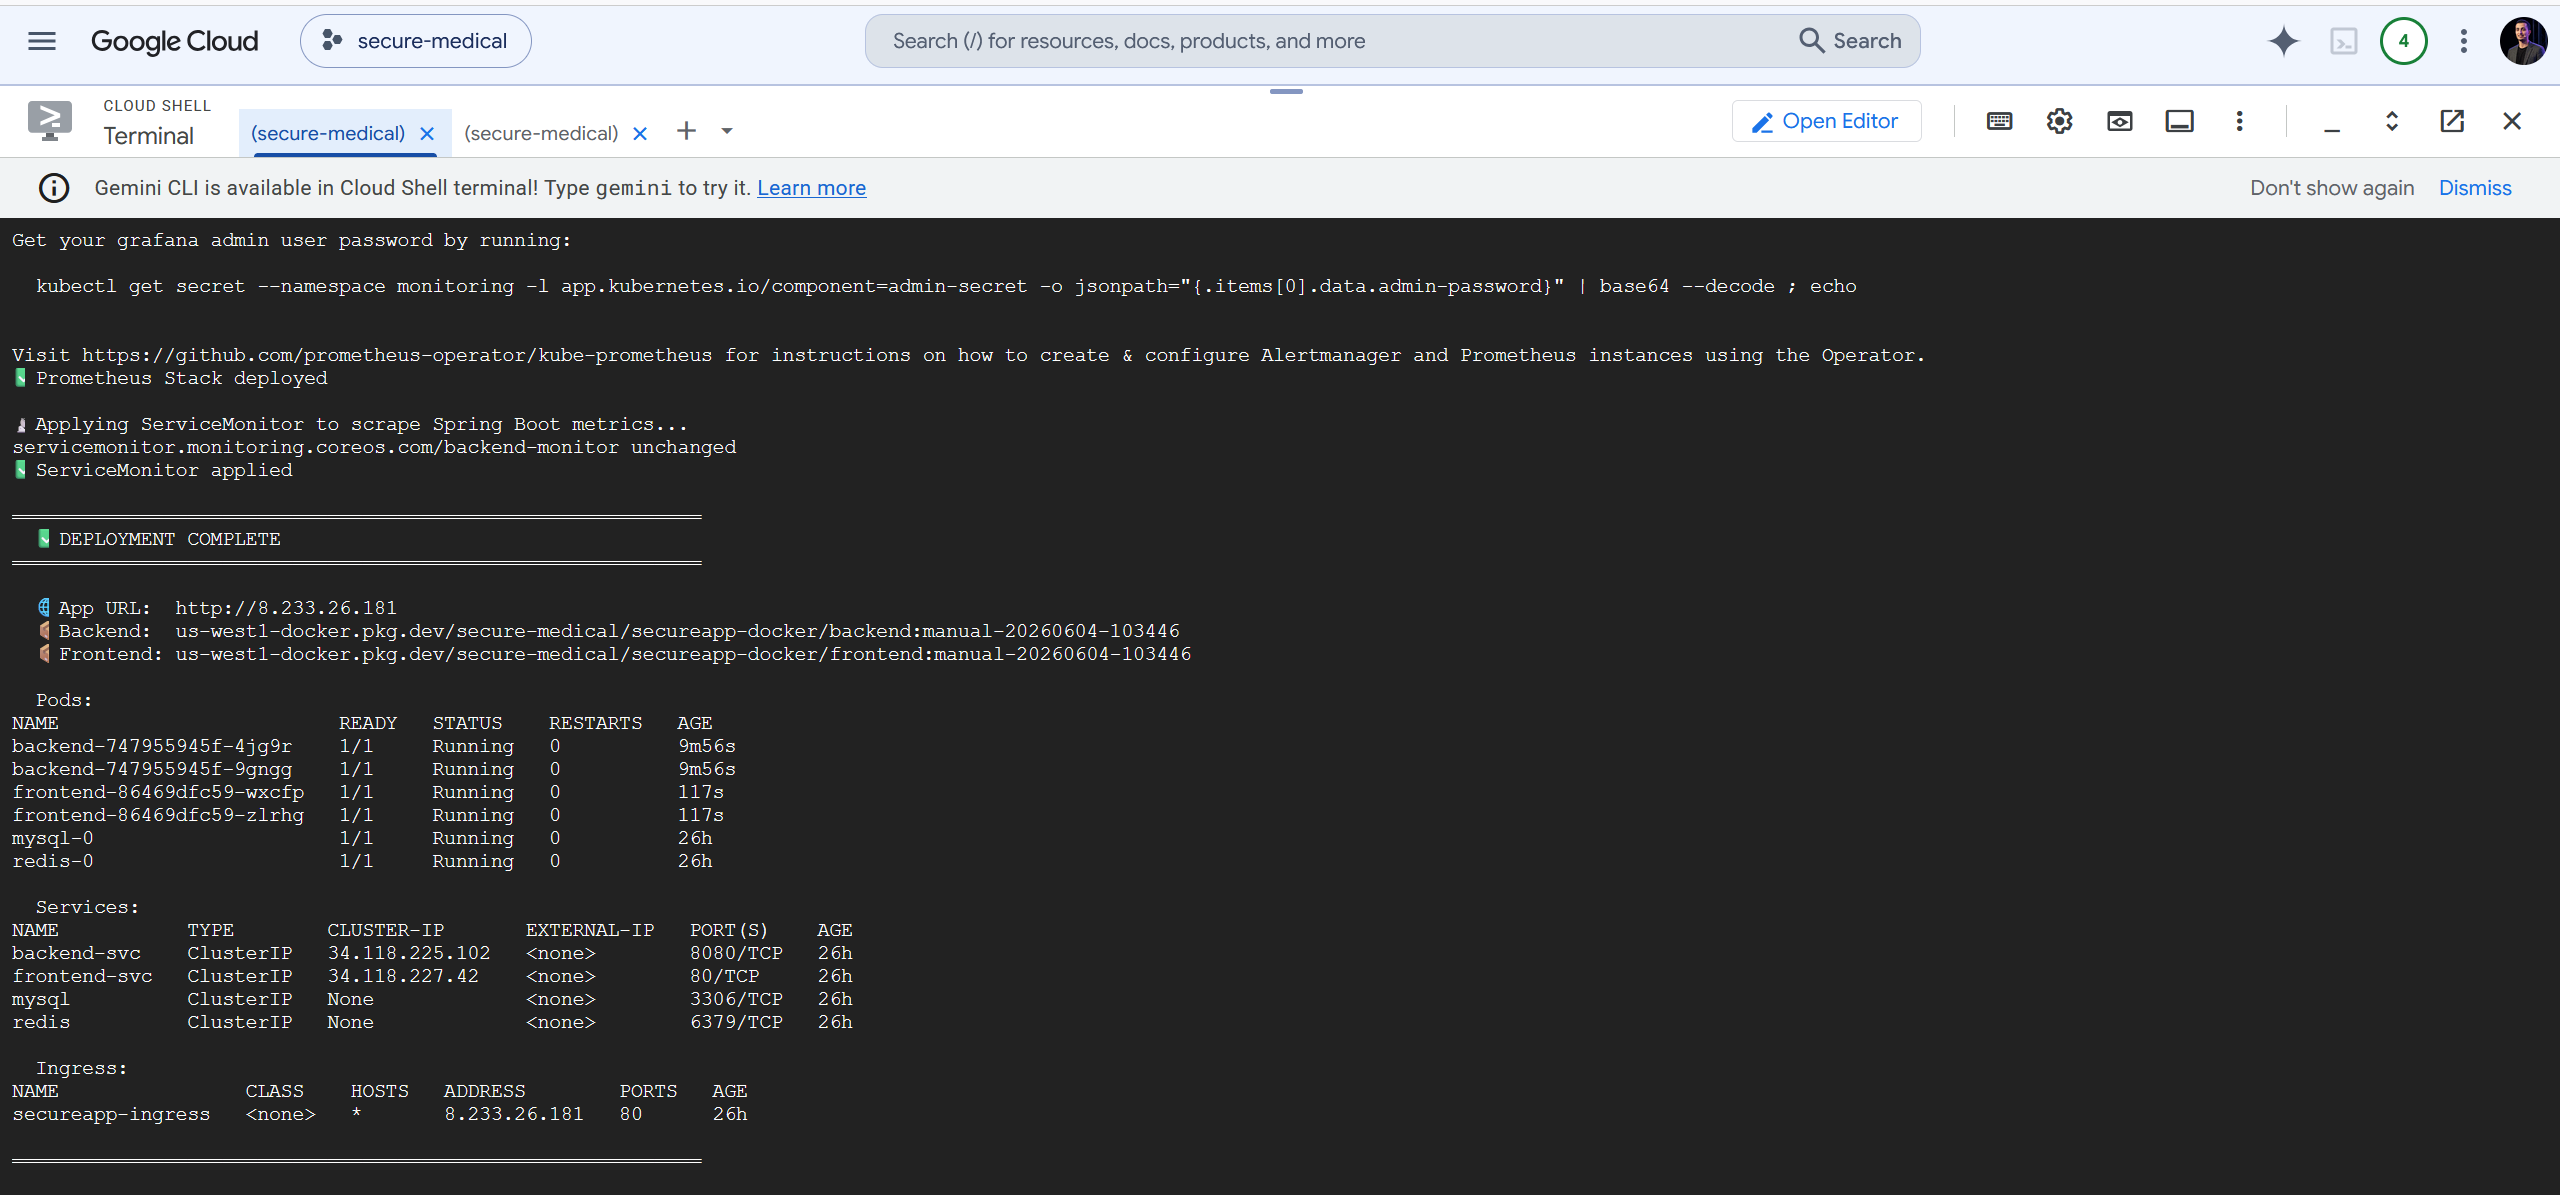Click the Learn more link for Gemini CLI
This screenshot has width=2560, height=1195.
[x=811, y=188]
